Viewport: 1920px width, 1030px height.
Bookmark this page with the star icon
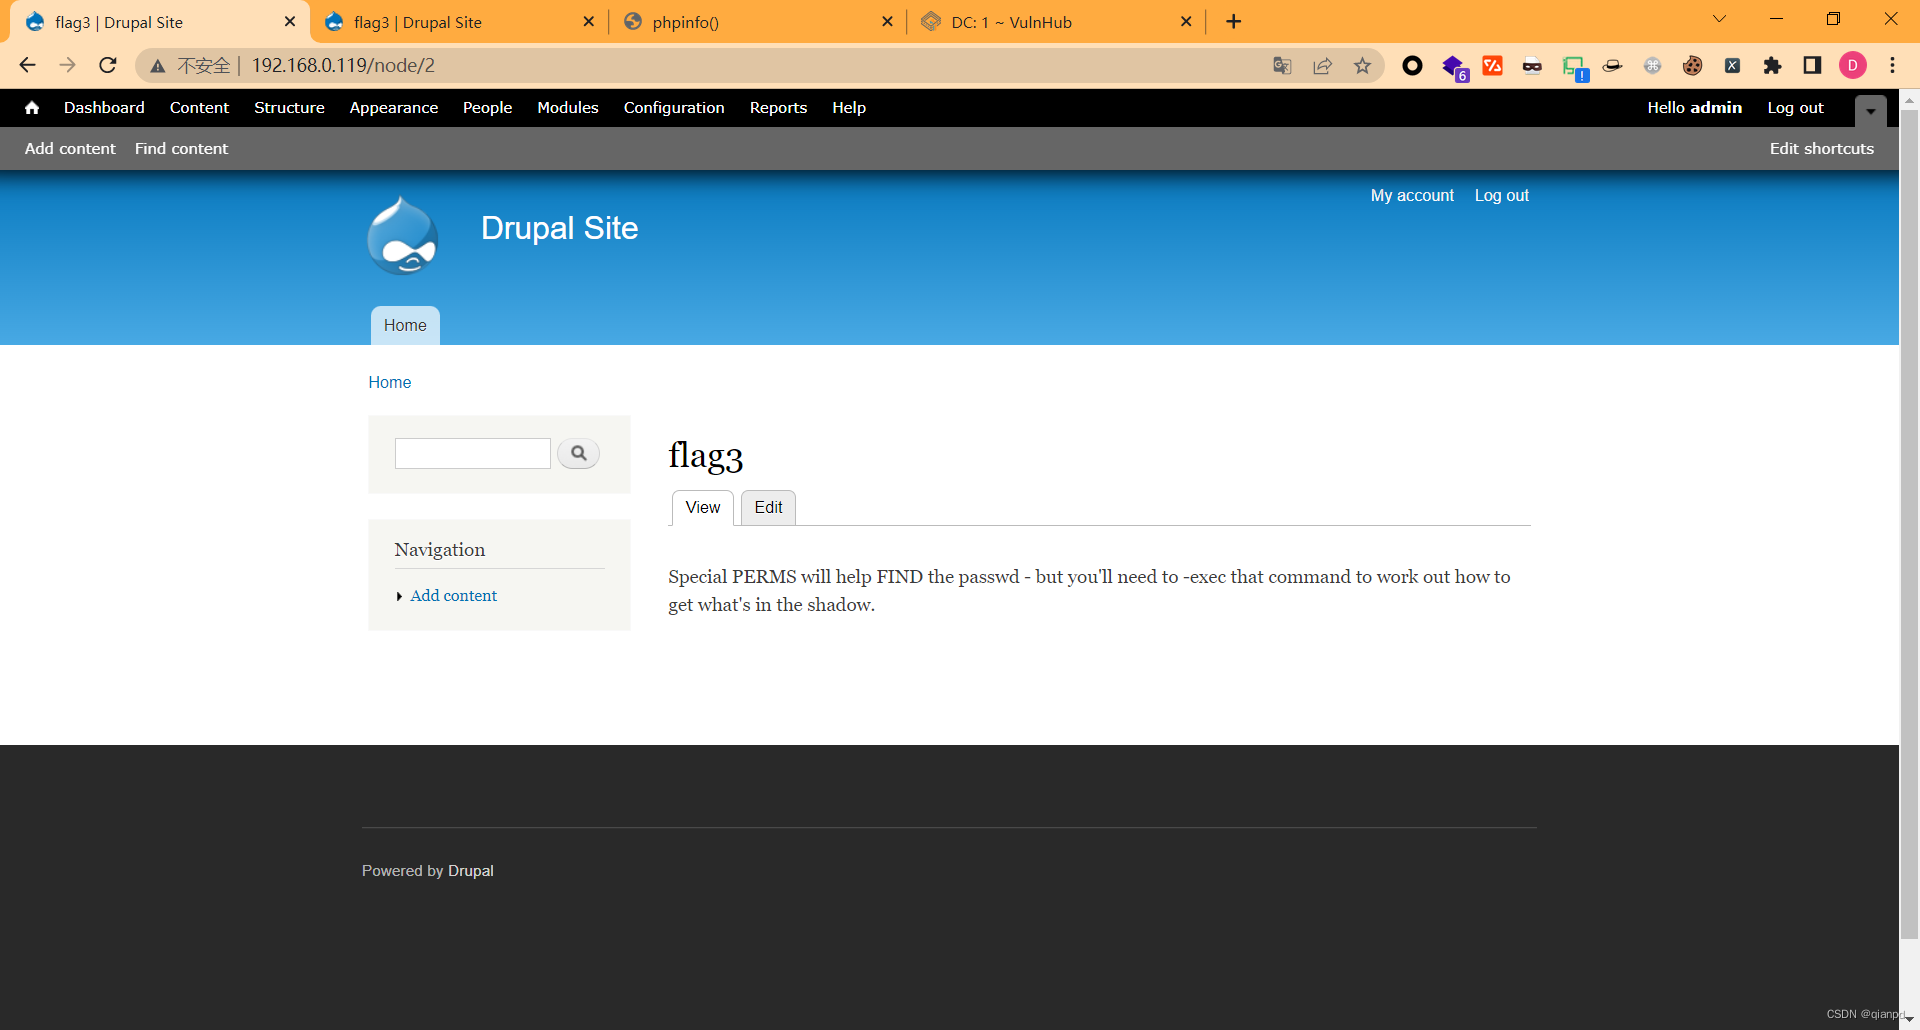1362,66
